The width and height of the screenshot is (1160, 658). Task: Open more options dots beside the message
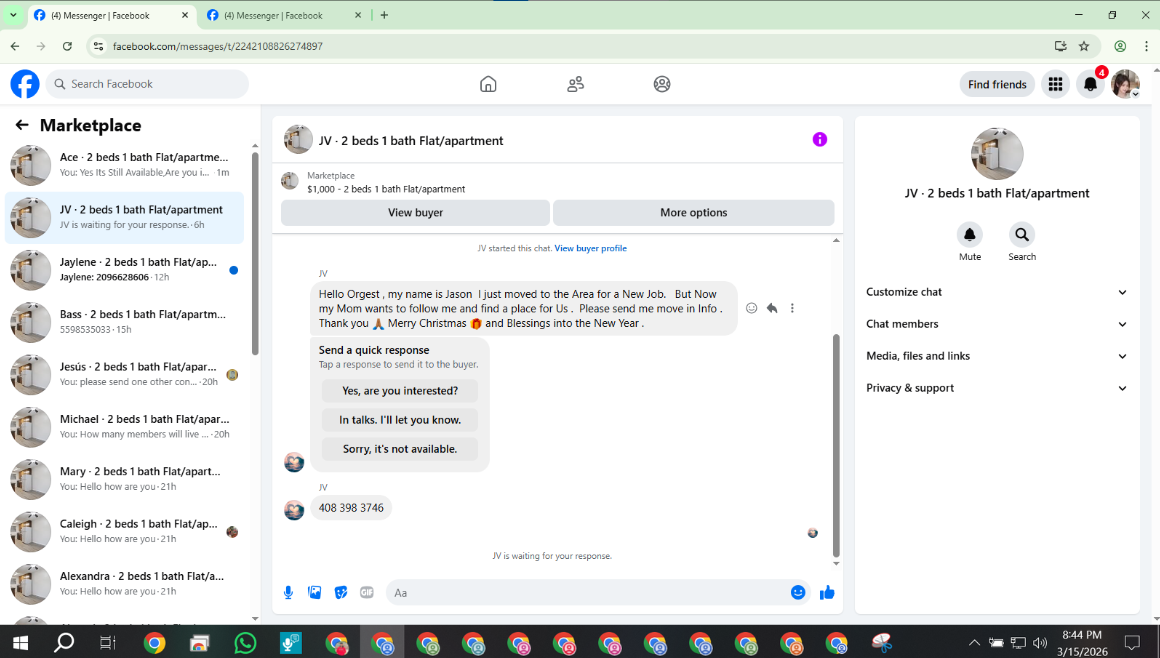[792, 308]
